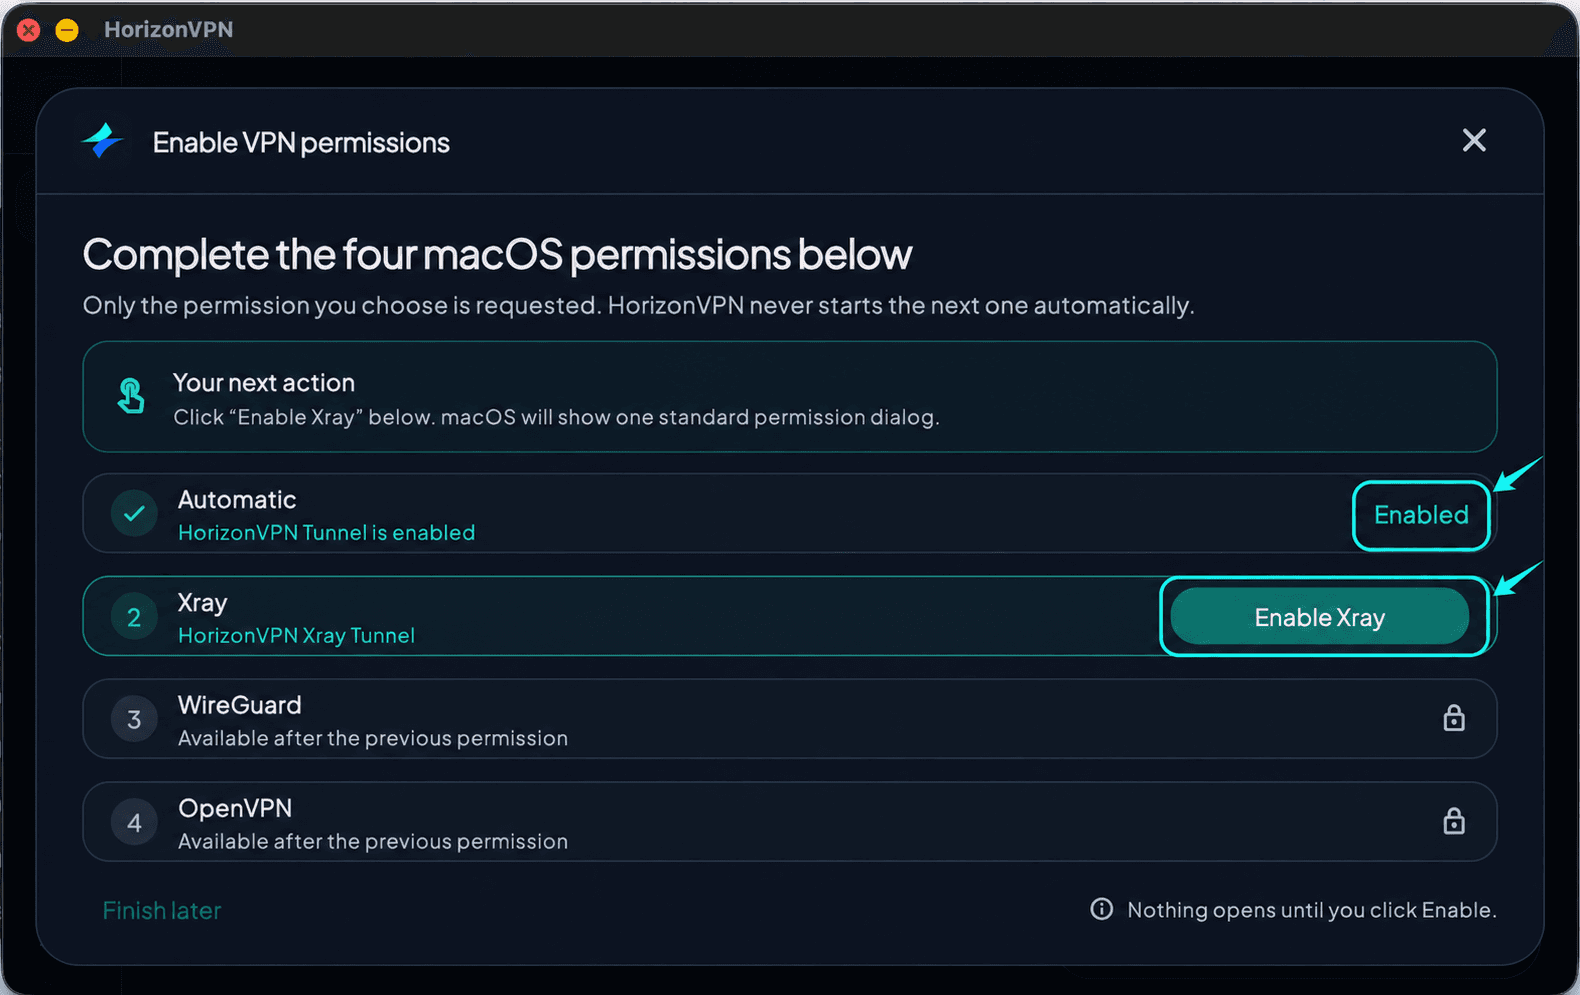Click the info icon near Nothing opens note

pyautogui.click(x=1101, y=909)
